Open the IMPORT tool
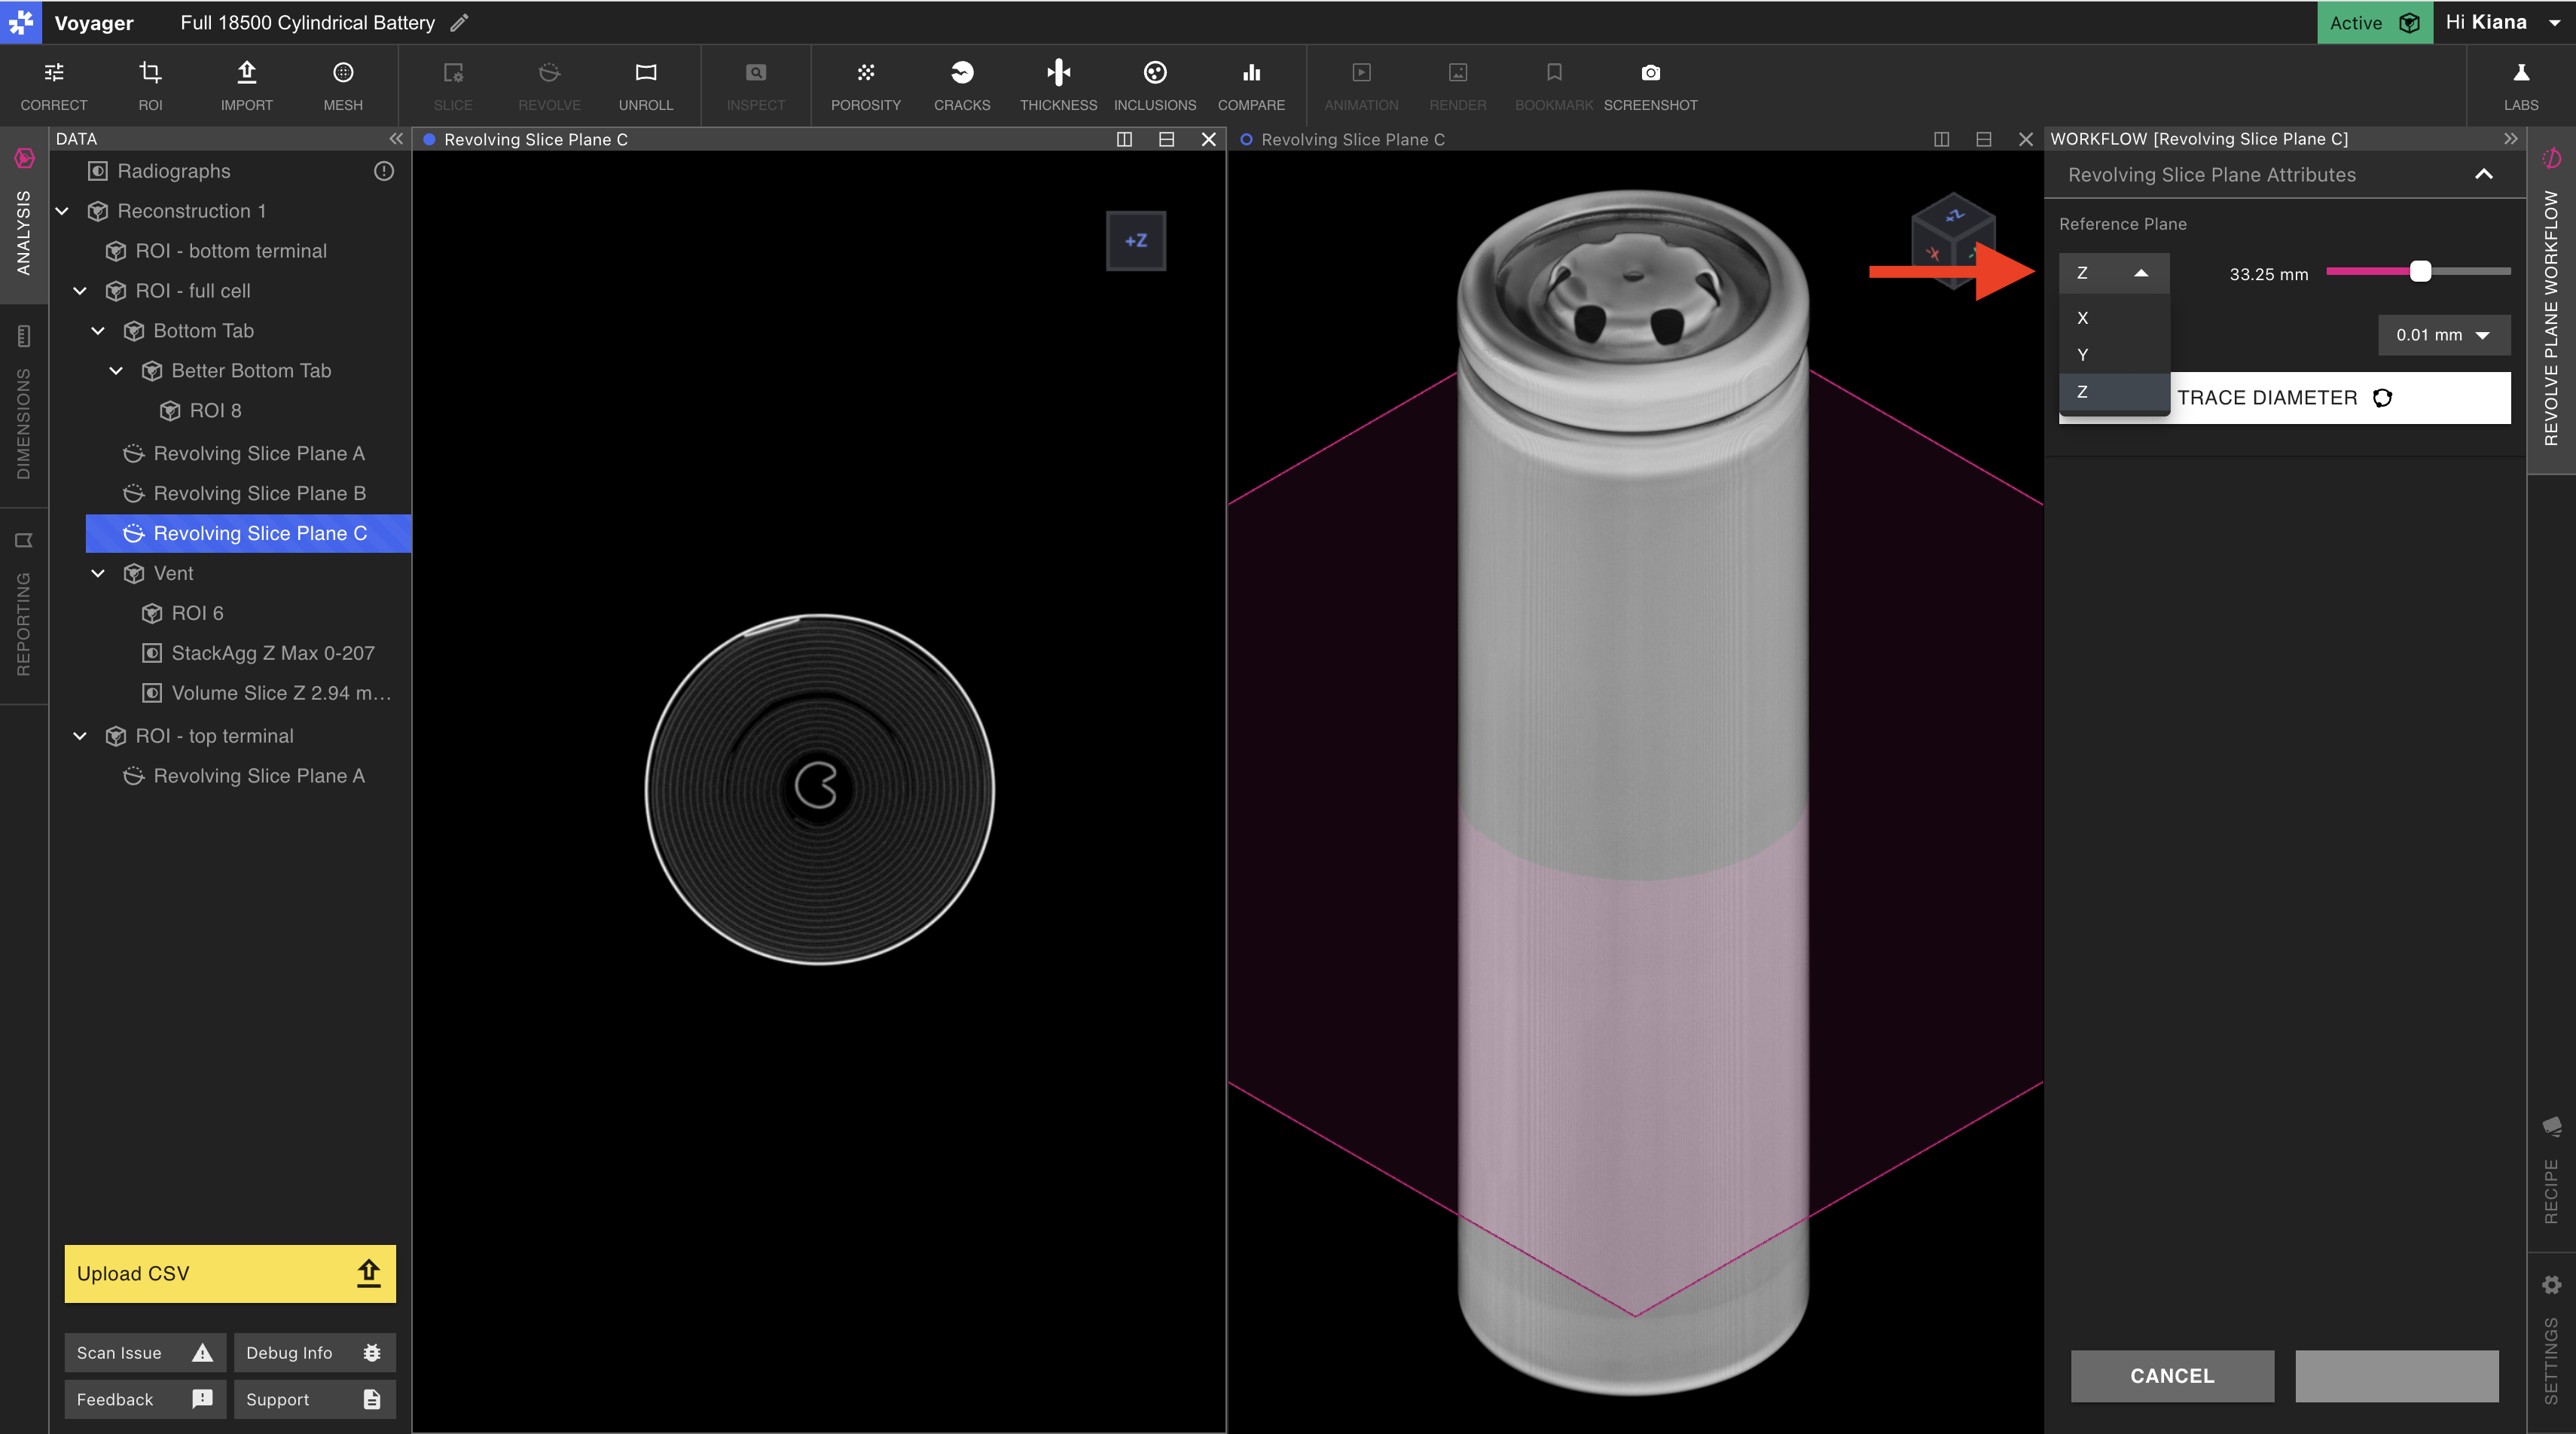The height and width of the screenshot is (1434, 2576). (x=246, y=86)
